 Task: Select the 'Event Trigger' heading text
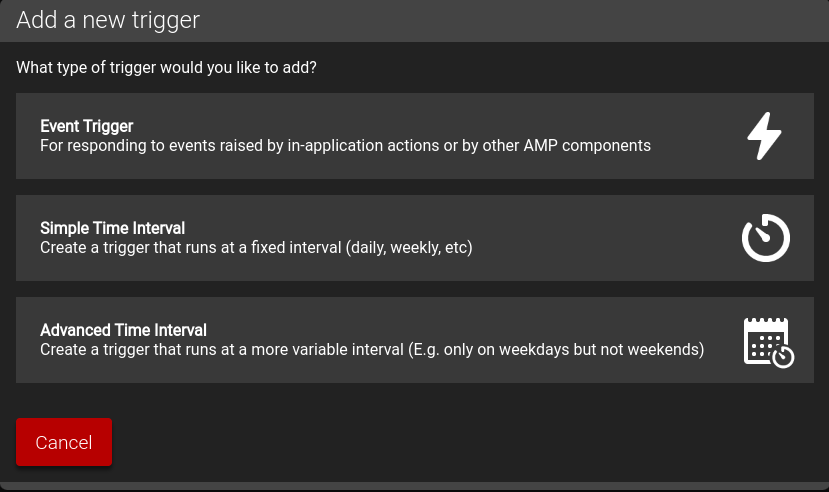pos(87,126)
